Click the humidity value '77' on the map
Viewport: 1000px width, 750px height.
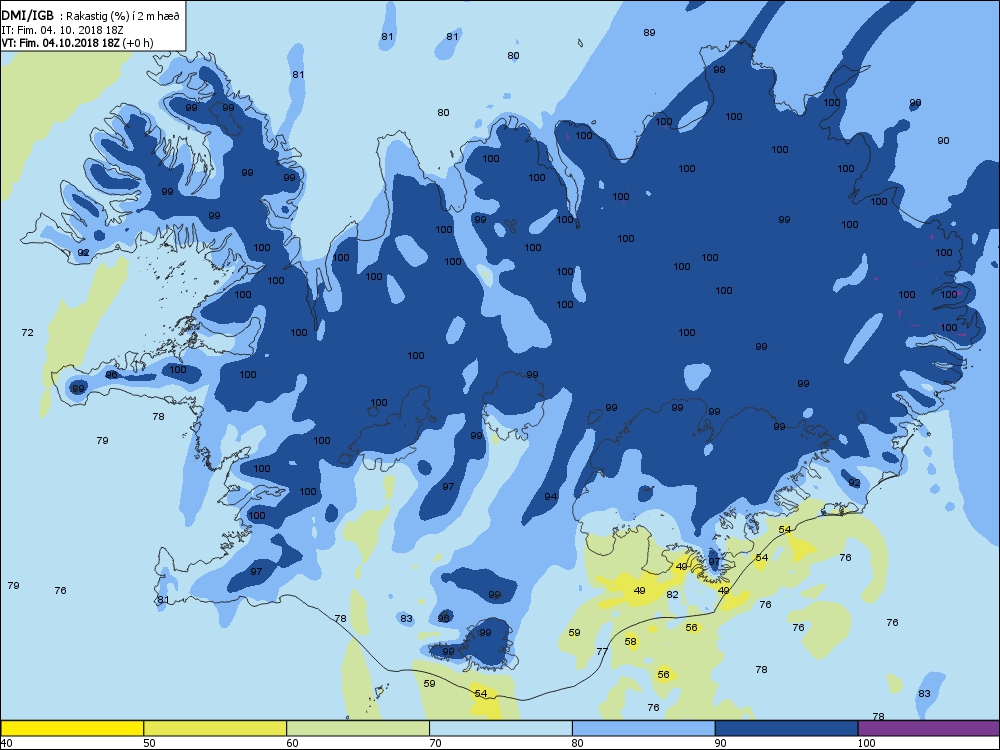coord(602,651)
